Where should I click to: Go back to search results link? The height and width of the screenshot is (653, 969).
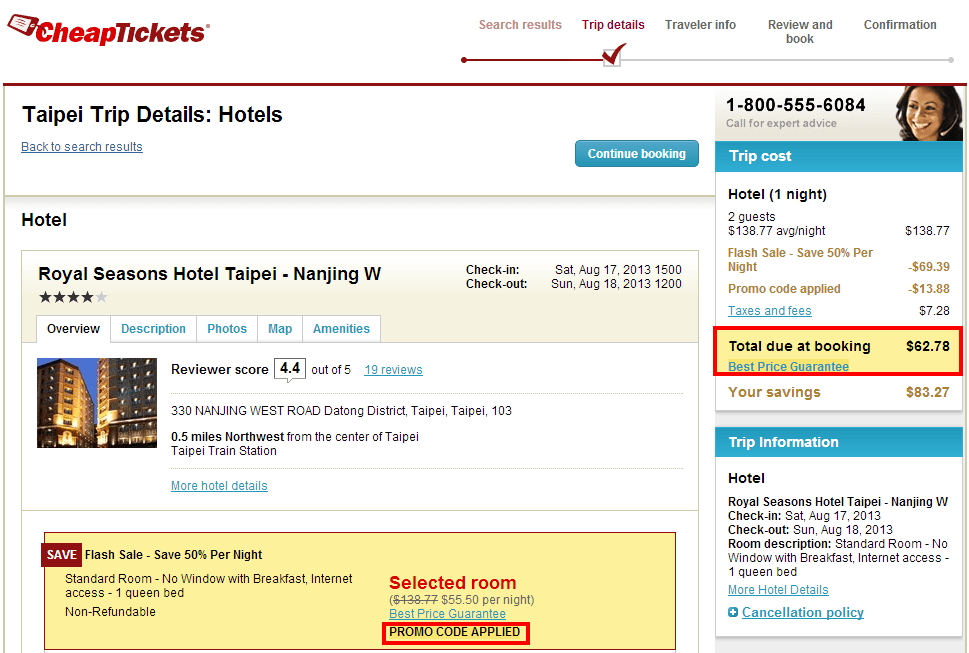(82, 147)
